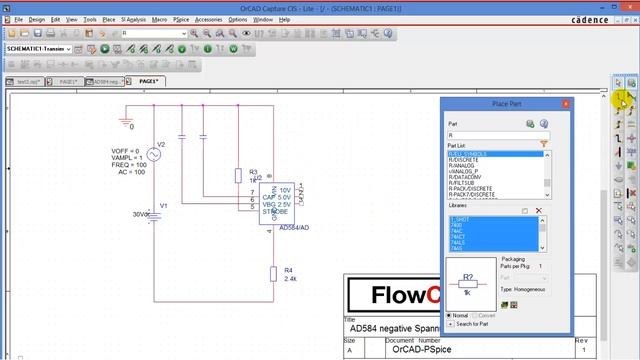This screenshot has height=360, width=640.
Task: Click the zoom to area icon
Action: coord(220,33)
